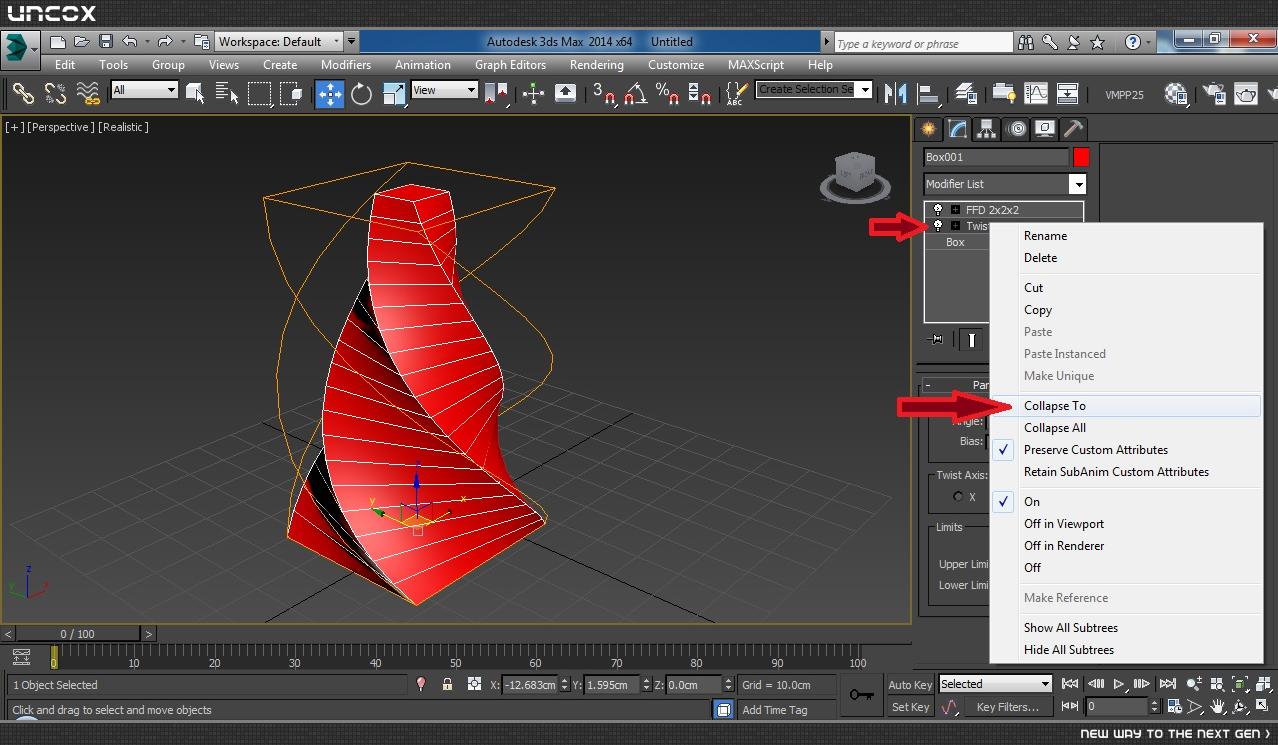The width and height of the screenshot is (1278, 745).
Task: Jump to the Go to End button
Action: (x=1167, y=684)
